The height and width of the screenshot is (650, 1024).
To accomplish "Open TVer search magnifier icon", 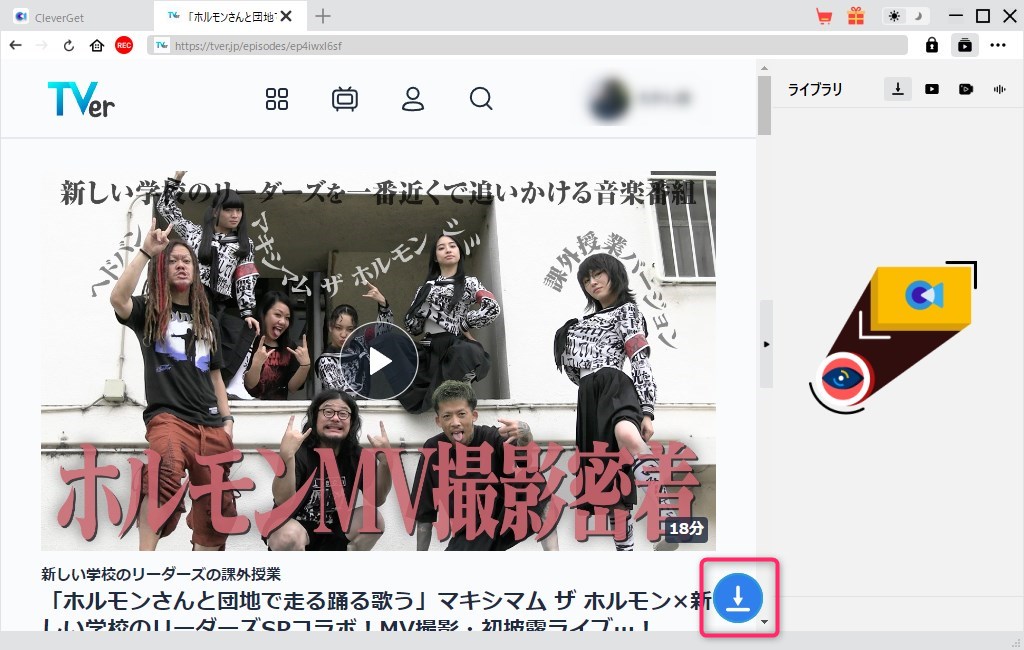I will (481, 98).
